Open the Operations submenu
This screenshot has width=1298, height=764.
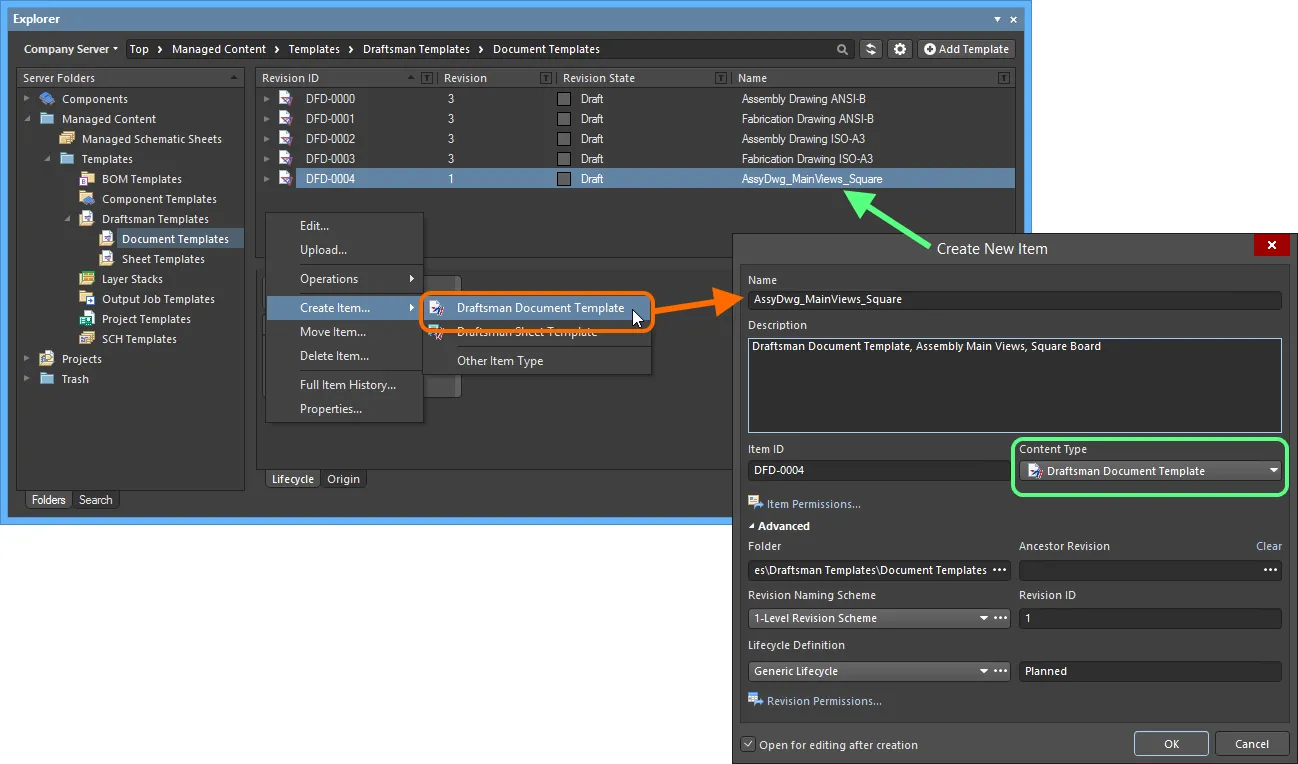(x=344, y=279)
